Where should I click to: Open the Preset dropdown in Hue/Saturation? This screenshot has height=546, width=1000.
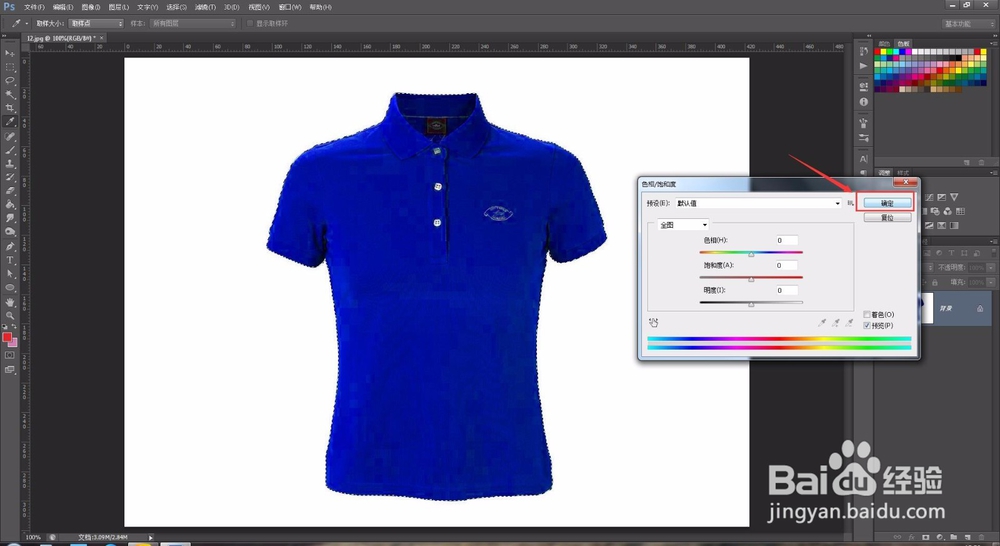coord(758,203)
